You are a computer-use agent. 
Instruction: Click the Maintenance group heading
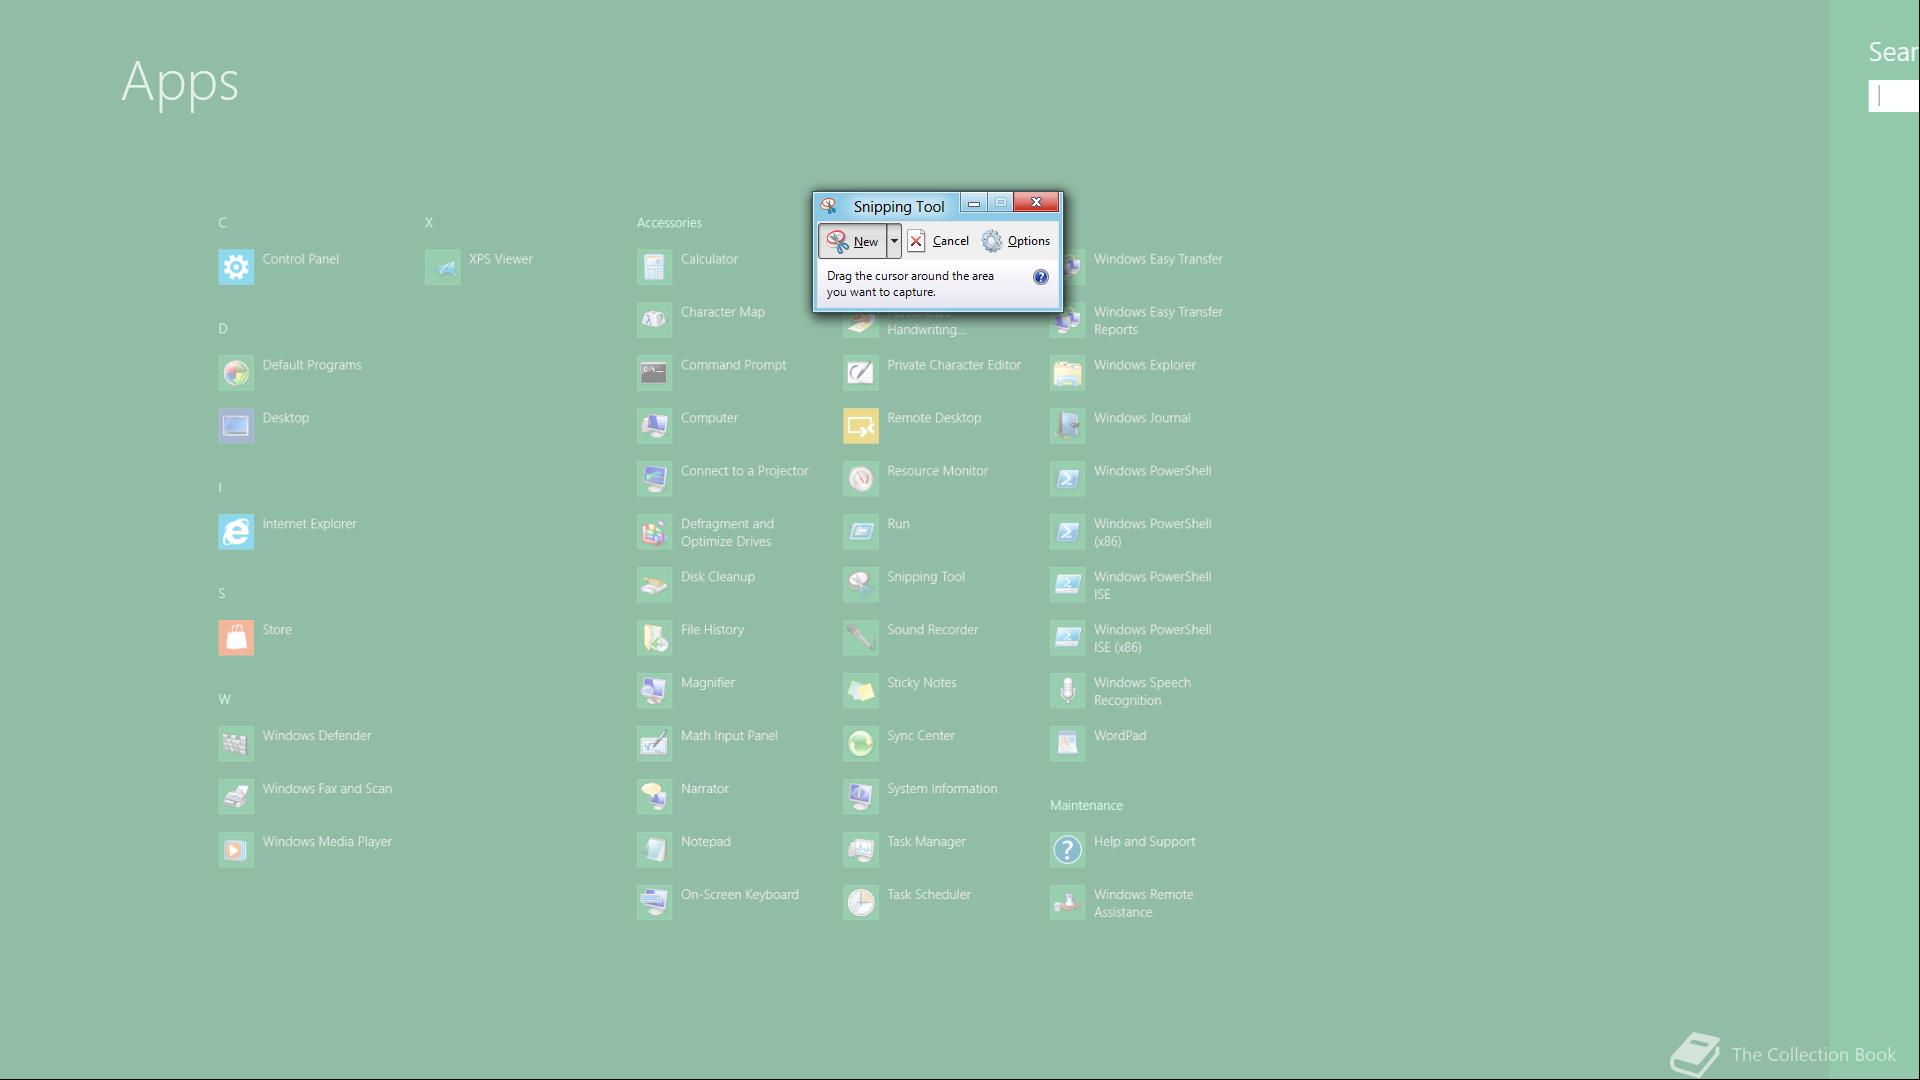pos(1086,806)
